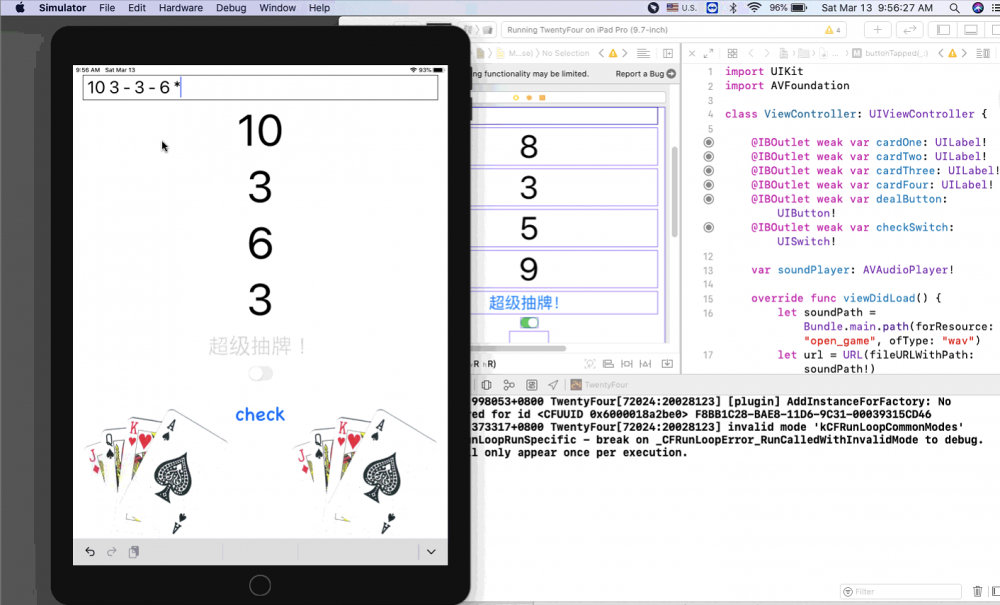This screenshot has width=1000, height=605.
Task: Toggle the navigator panel visibility button
Action: pos(941,30)
